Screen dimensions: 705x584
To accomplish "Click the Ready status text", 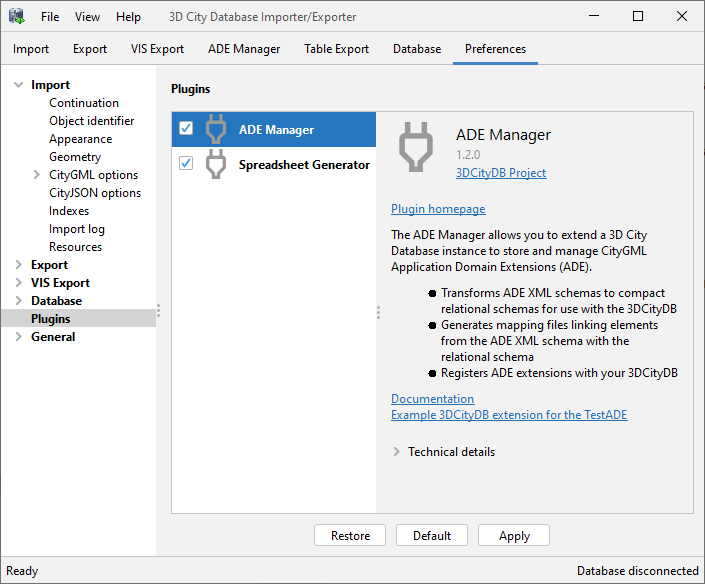I will click(22, 571).
